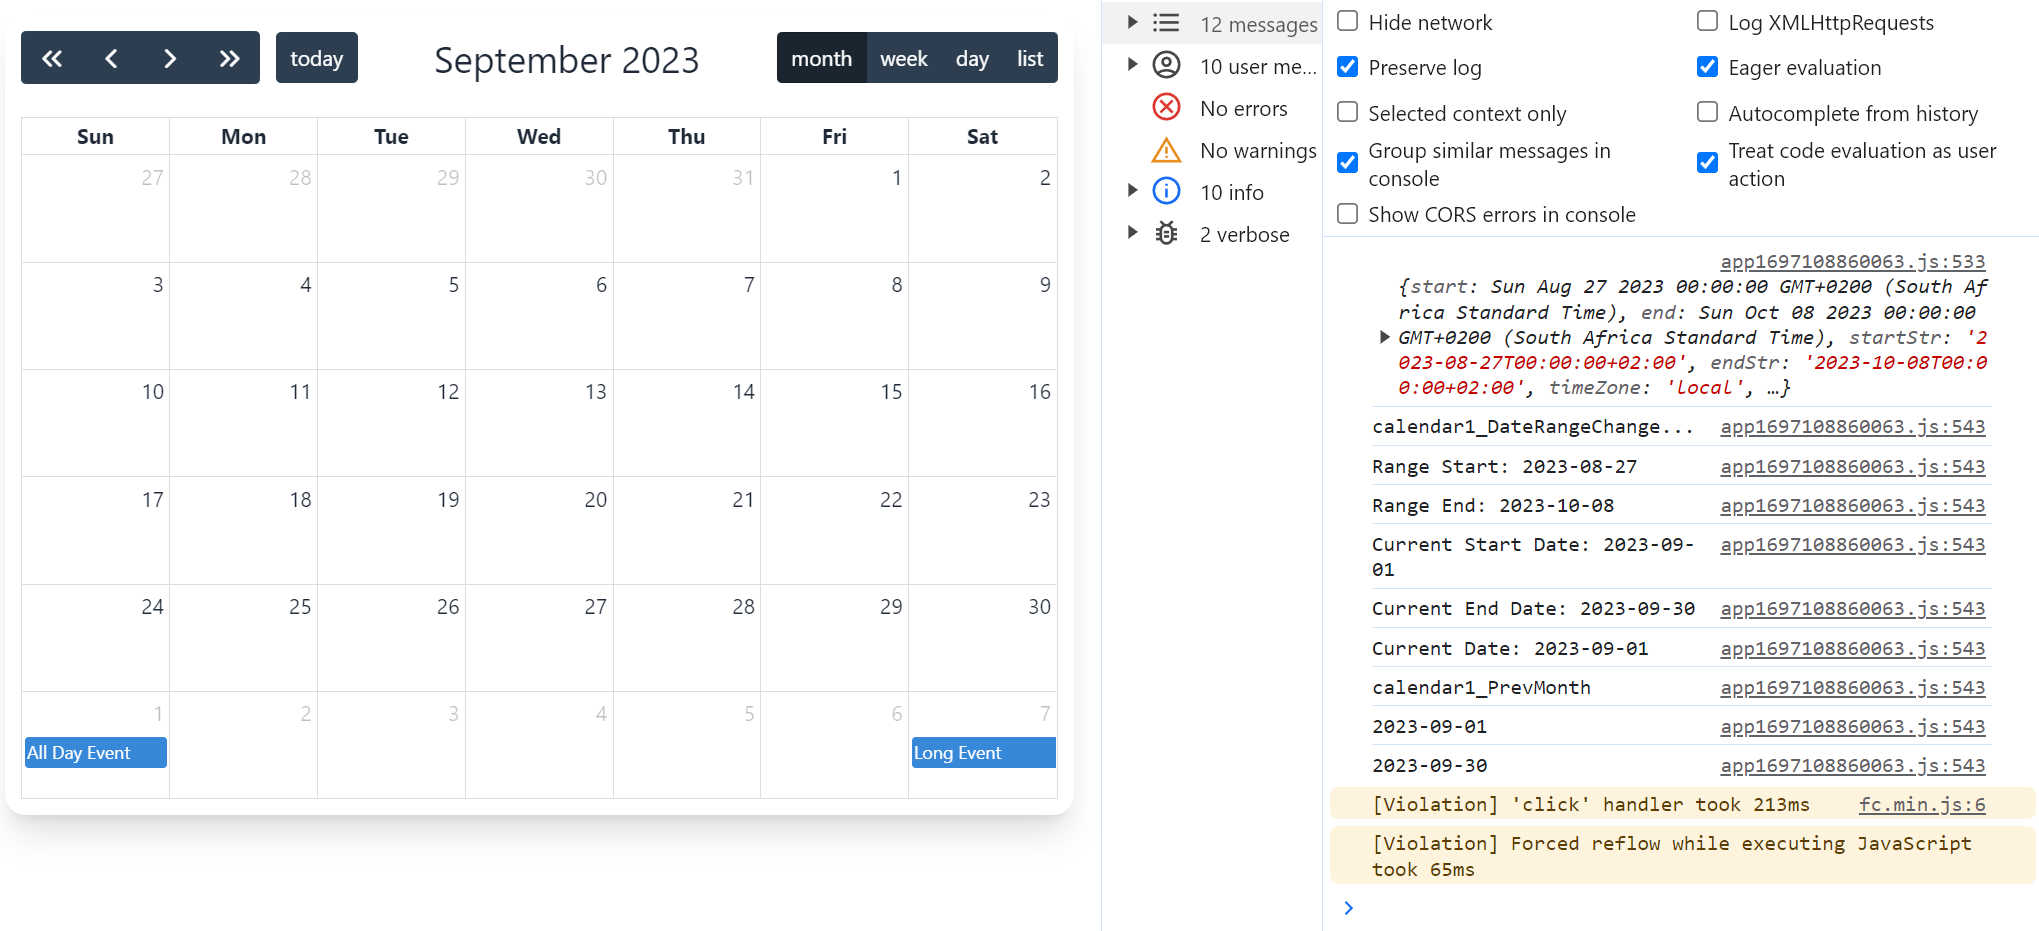
Task: Click the blue info circle icon
Action: [x=1166, y=192]
